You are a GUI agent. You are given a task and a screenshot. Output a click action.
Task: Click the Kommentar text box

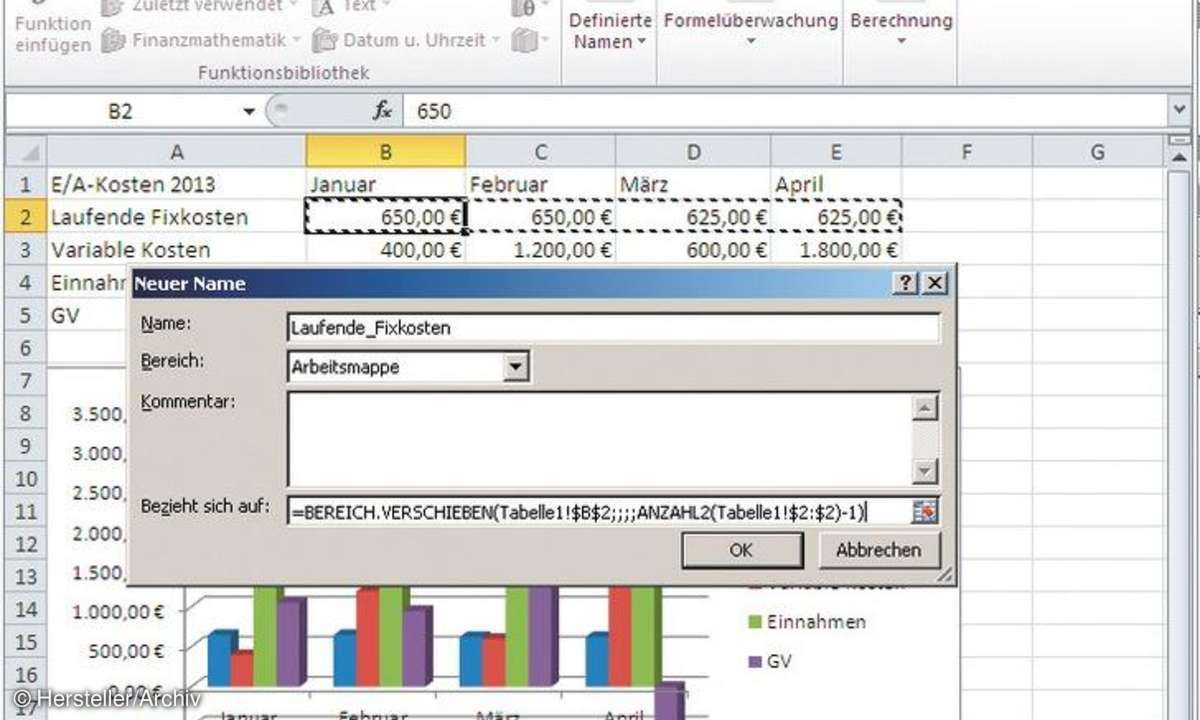coord(600,439)
